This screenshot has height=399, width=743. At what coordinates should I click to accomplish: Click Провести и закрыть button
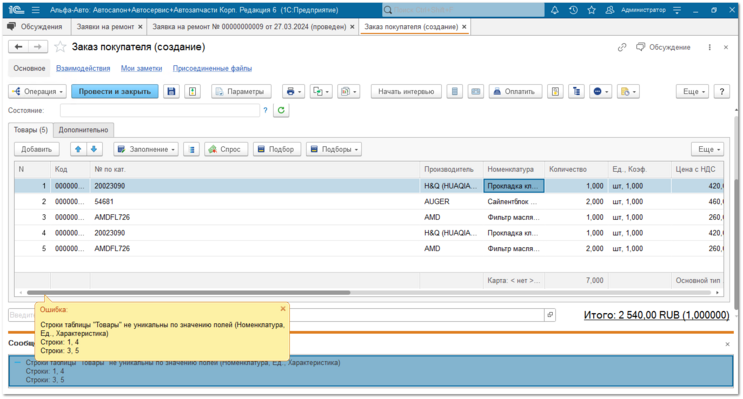[x=115, y=91]
